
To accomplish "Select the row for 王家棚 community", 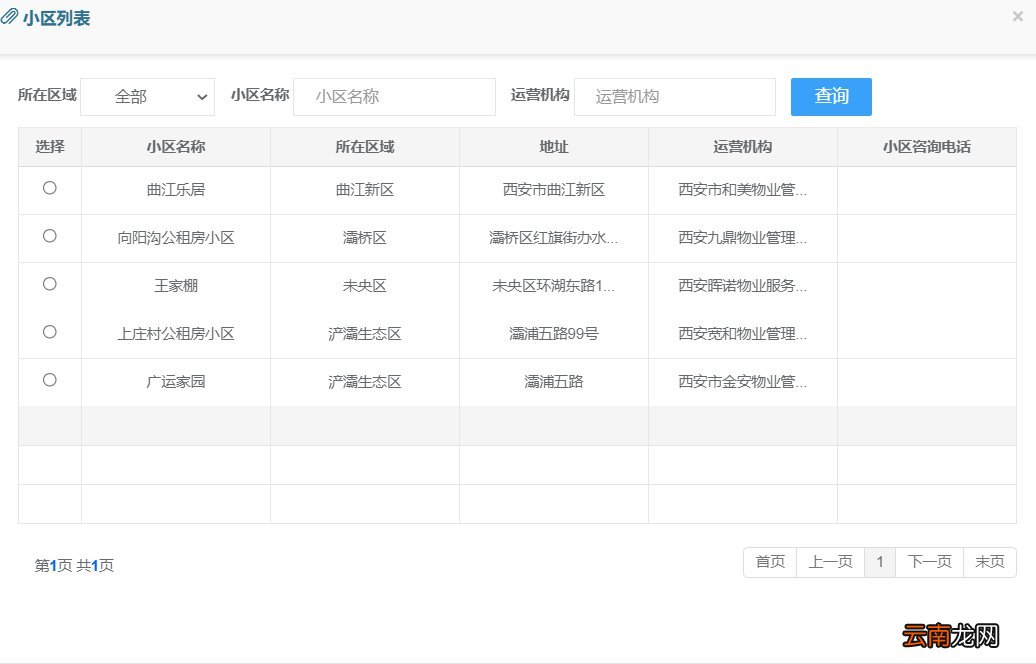I will click(49, 284).
